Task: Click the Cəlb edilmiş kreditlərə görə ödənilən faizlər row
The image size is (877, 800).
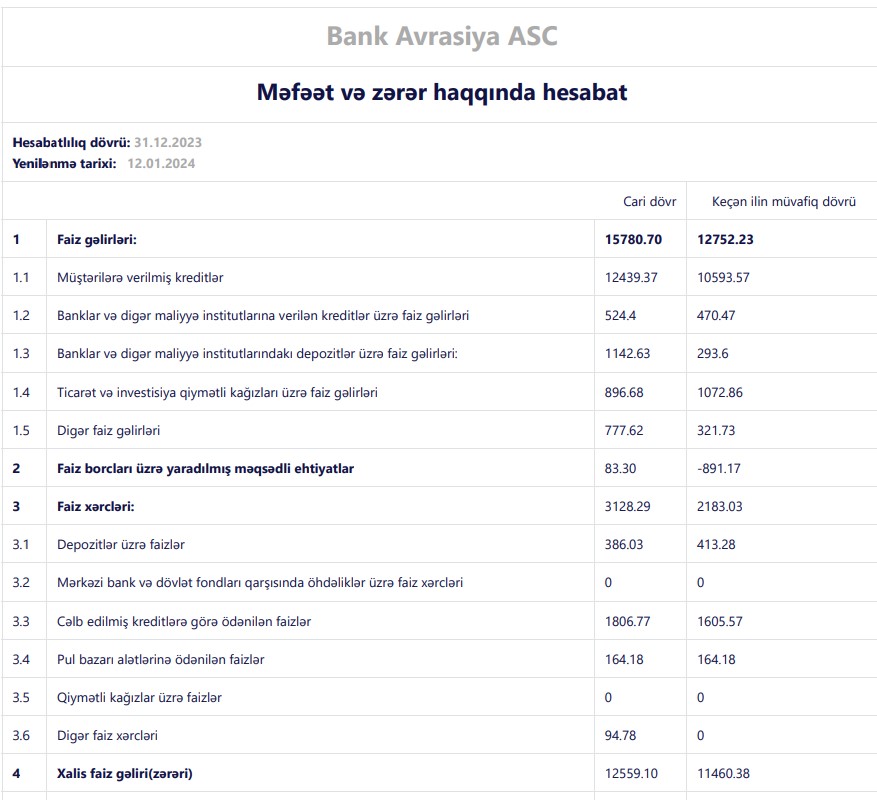Action: point(184,621)
